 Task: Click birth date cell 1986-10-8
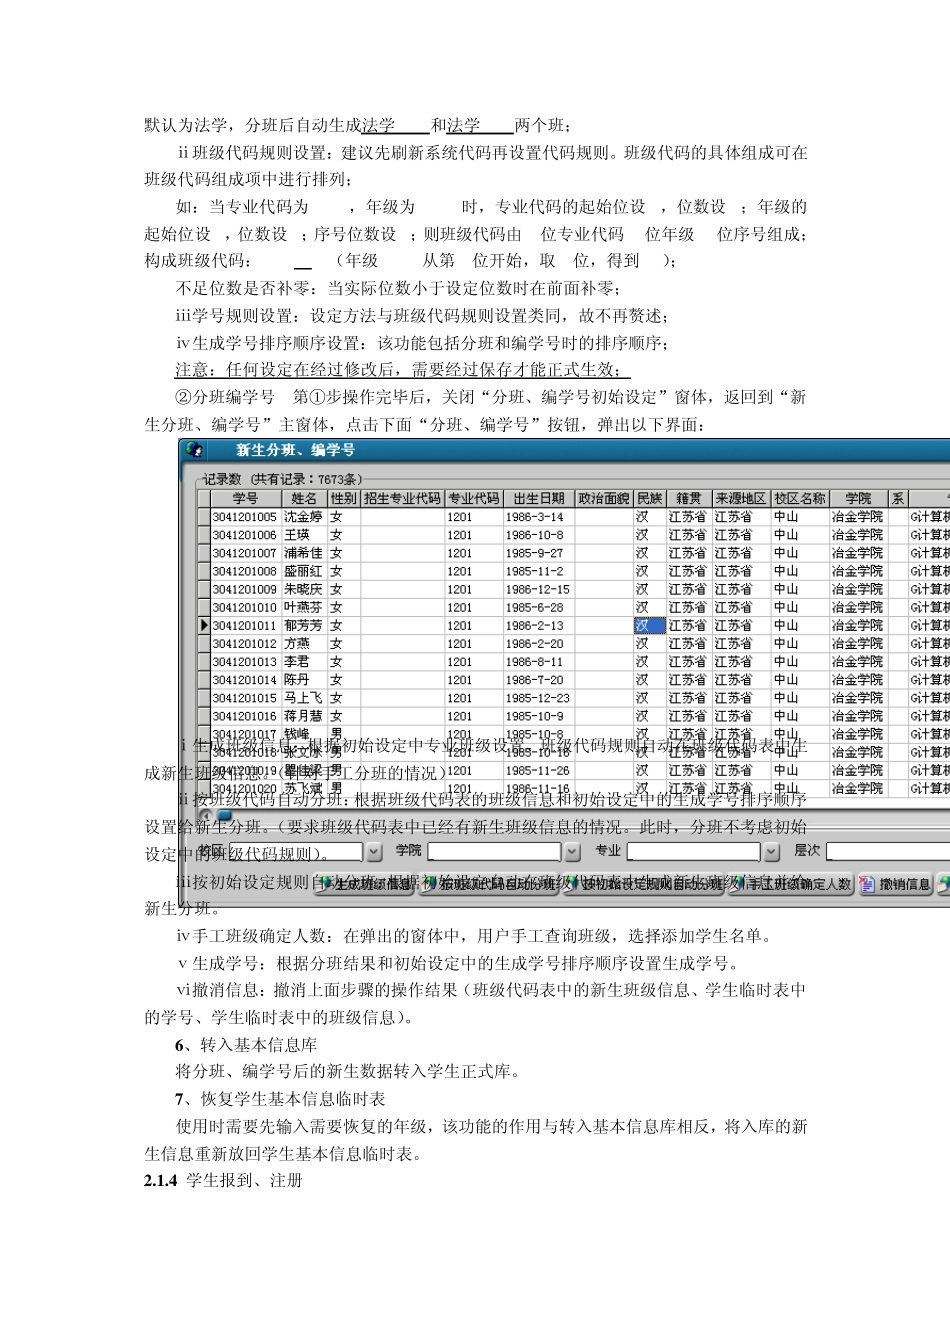point(538,535)
